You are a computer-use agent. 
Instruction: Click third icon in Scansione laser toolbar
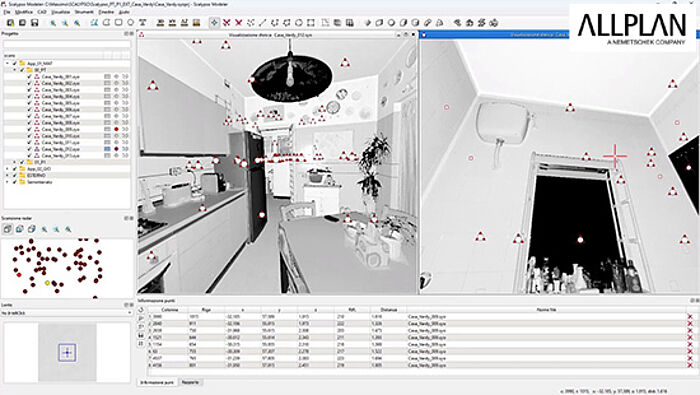[31, 229]
